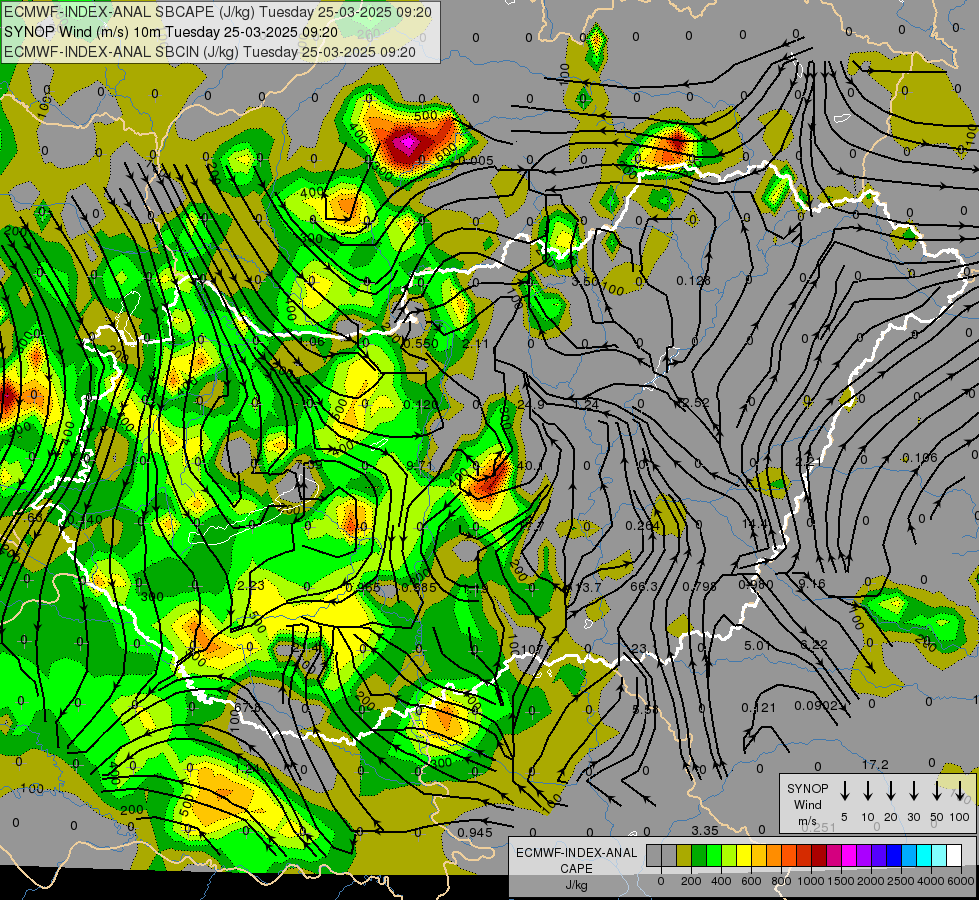Image resolution: width=979 pixels, height=900 pixels.
Task: Select the white CAPE legend swatch
Action: (953, 855)
